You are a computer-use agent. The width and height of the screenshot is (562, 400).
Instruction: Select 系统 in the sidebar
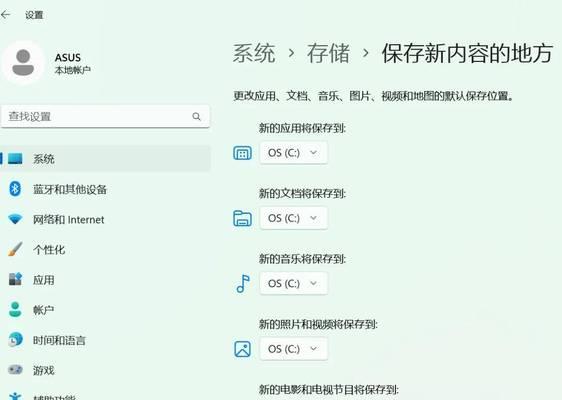tap(105, 158)
